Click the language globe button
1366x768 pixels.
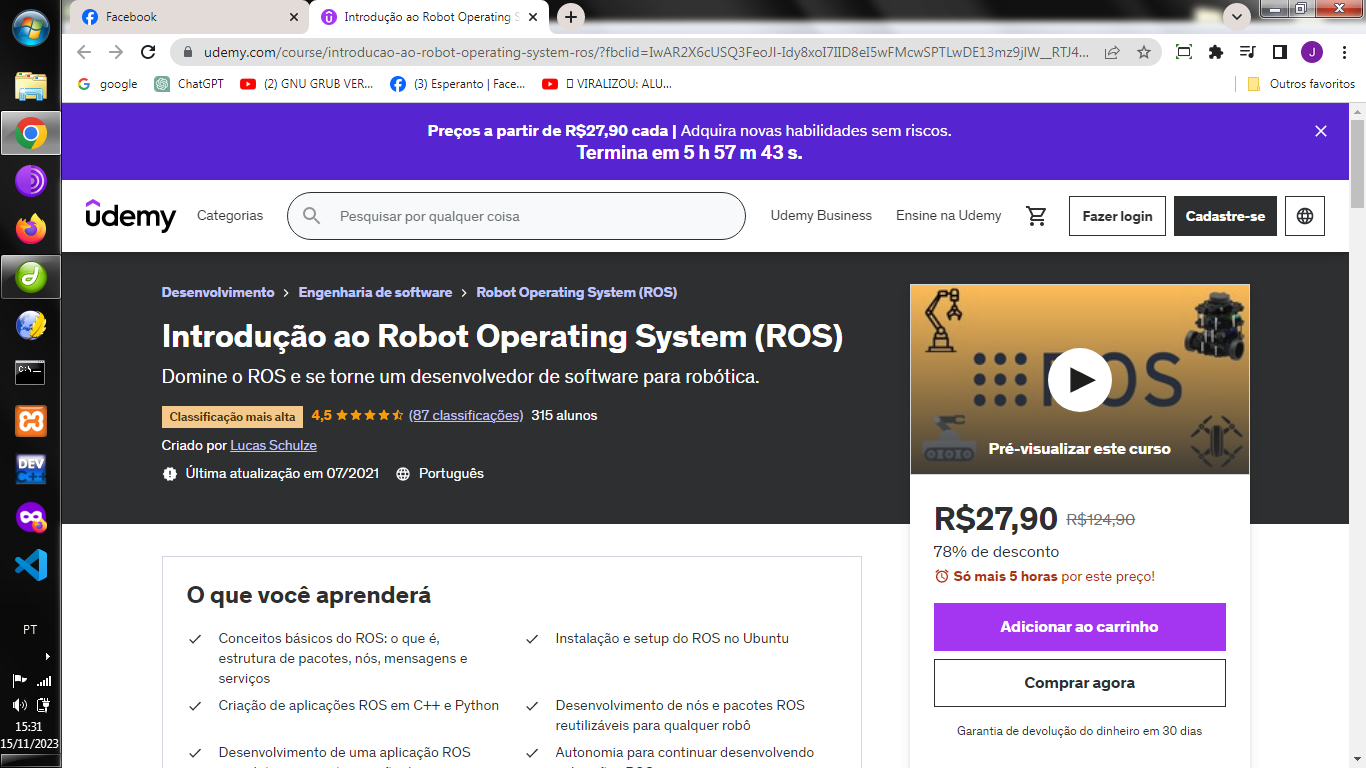tap(1305, 216)
